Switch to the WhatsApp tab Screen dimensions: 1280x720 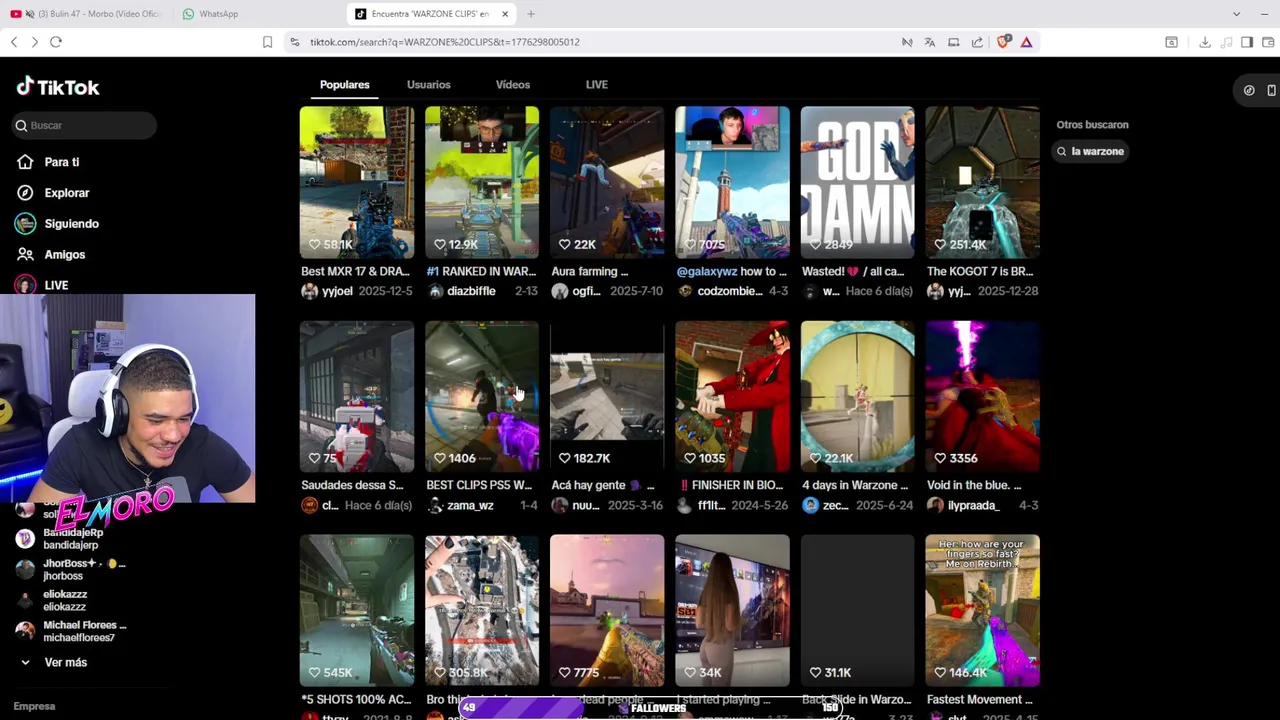218,14
